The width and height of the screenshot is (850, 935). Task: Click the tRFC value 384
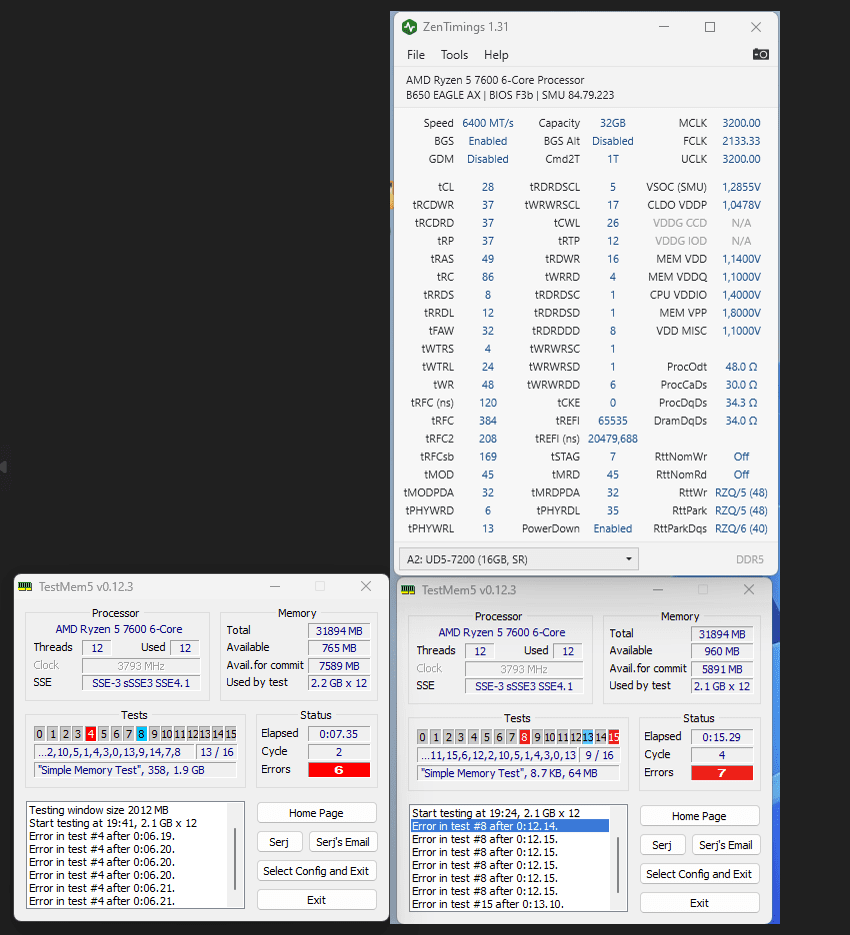click(x=488, y=420)
